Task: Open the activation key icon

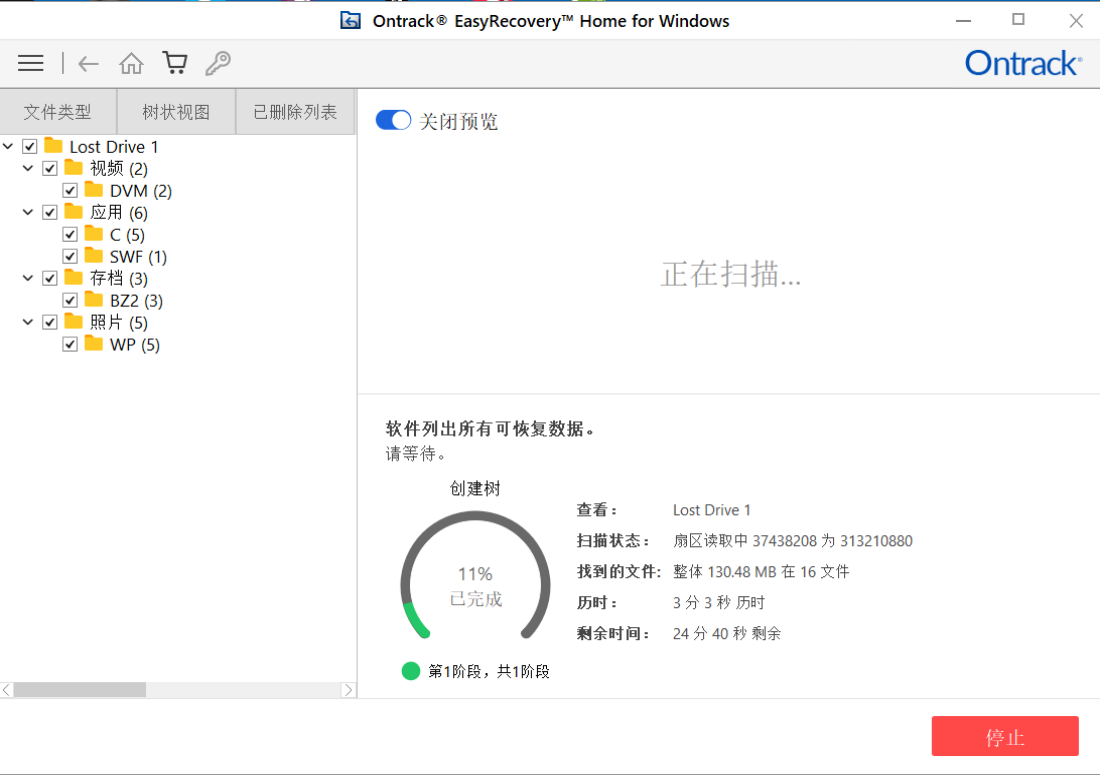Action: [x=218, y=63]
